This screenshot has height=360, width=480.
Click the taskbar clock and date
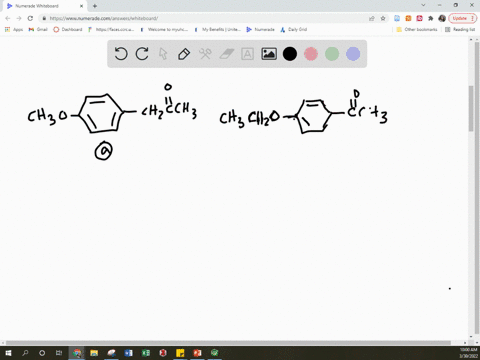click(468, 353)
